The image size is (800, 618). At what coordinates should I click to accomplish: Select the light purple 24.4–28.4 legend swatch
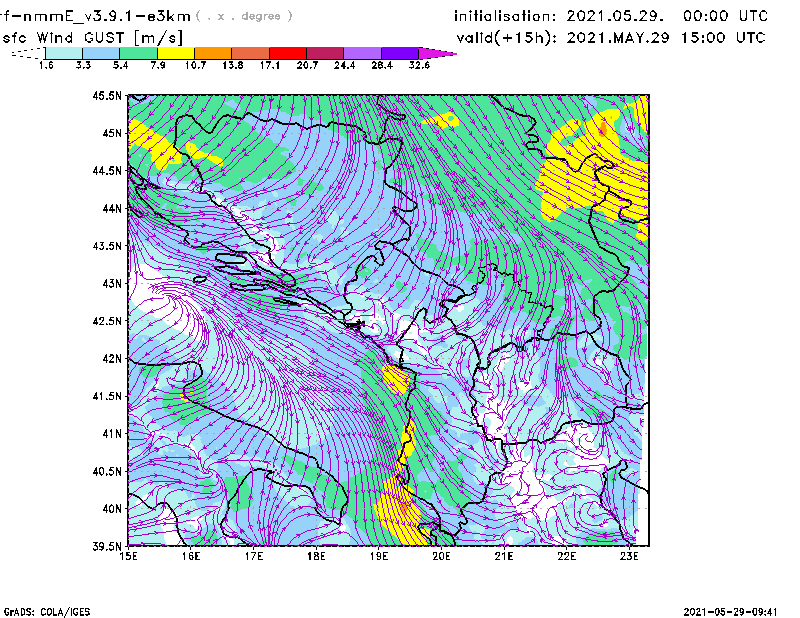tap(362, 53)
